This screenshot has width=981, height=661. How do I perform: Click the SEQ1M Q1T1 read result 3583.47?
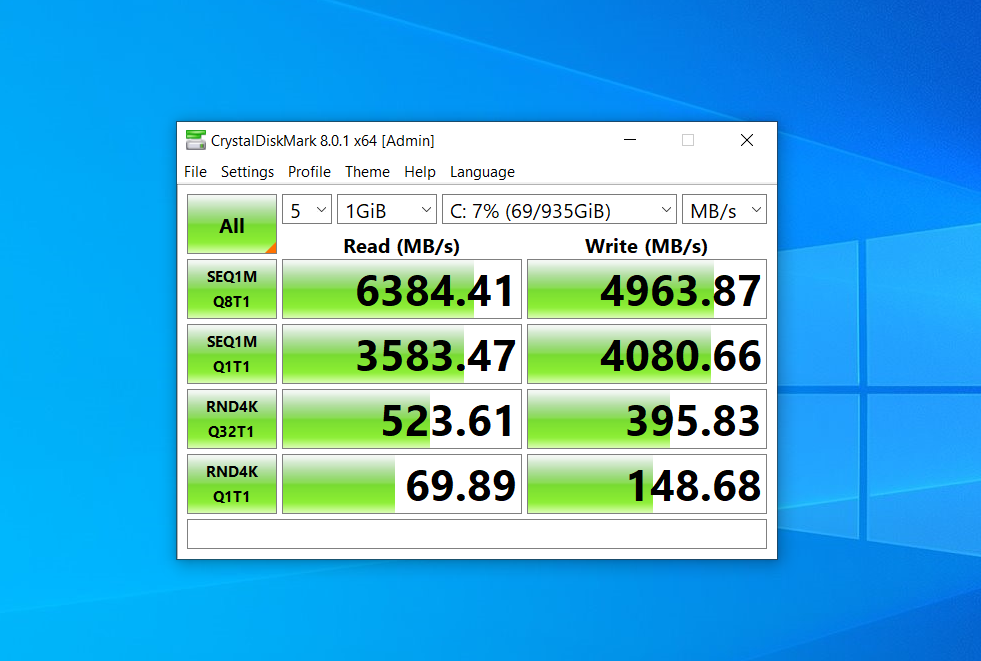click(402, 354)
